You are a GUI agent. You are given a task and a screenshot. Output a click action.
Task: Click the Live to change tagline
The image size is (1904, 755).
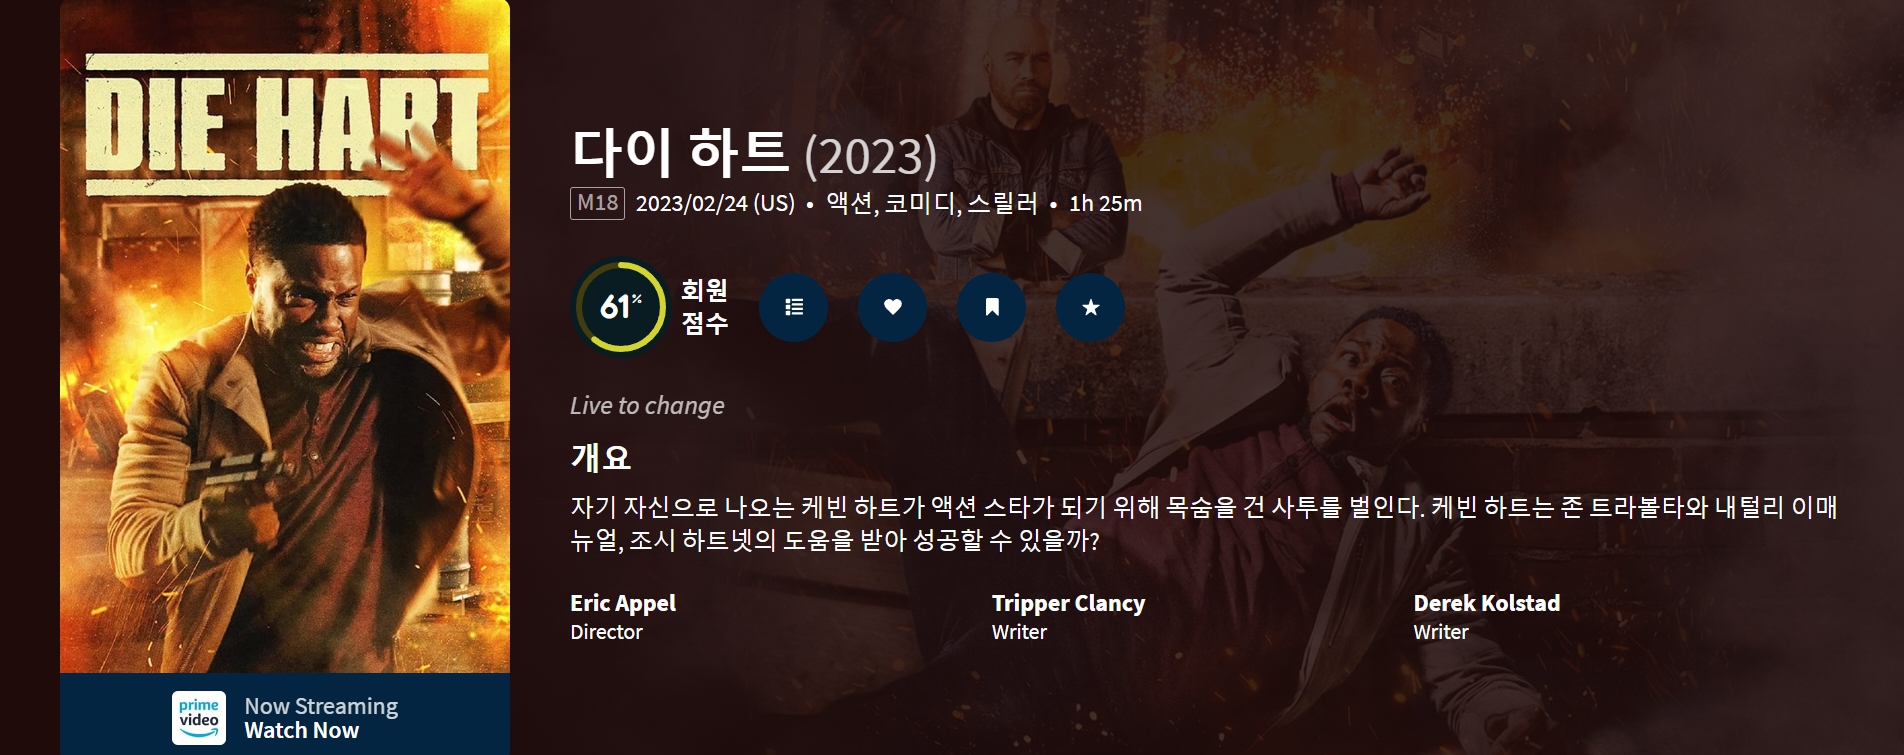point(647,405)
